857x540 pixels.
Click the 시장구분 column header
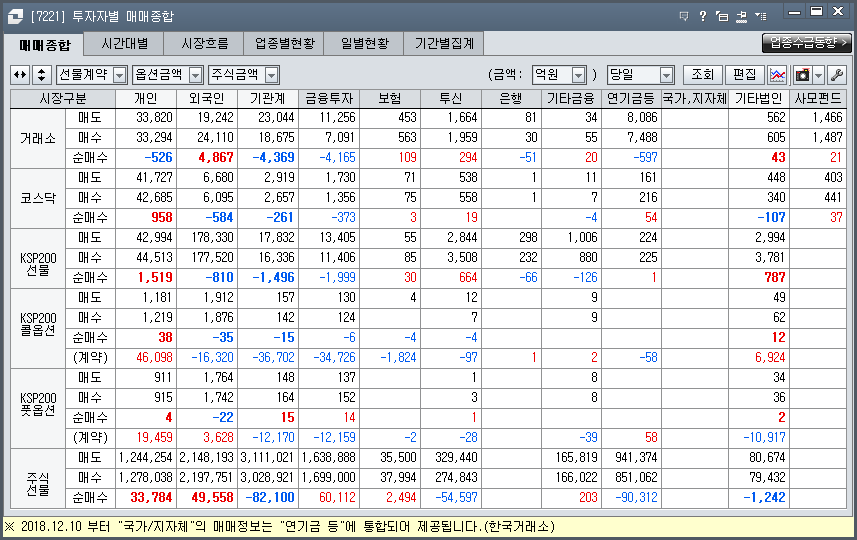(63, 99)
